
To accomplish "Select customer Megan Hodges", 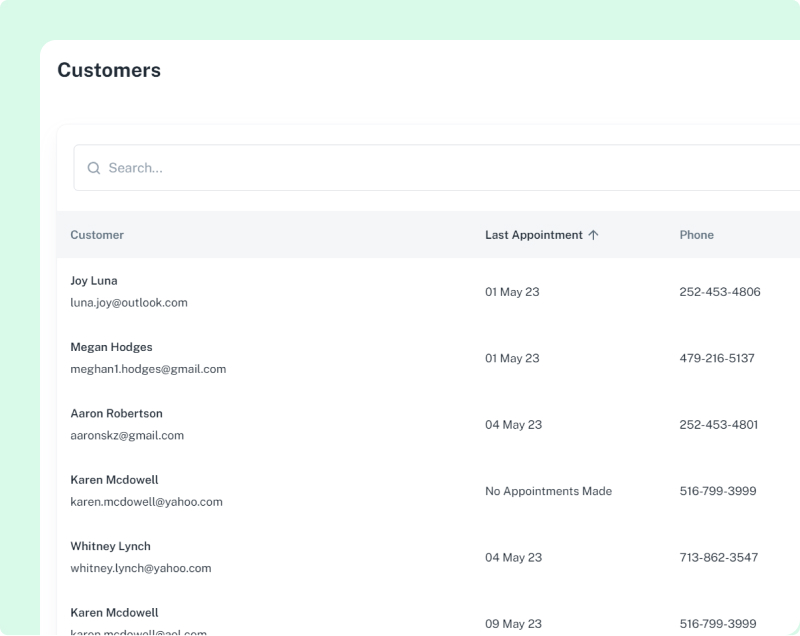I will (110, 346).
